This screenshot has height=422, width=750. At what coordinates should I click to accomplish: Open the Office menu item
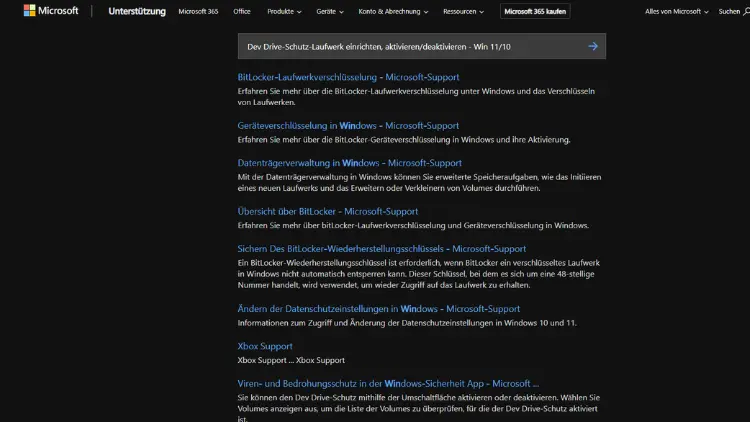[242, 11]
